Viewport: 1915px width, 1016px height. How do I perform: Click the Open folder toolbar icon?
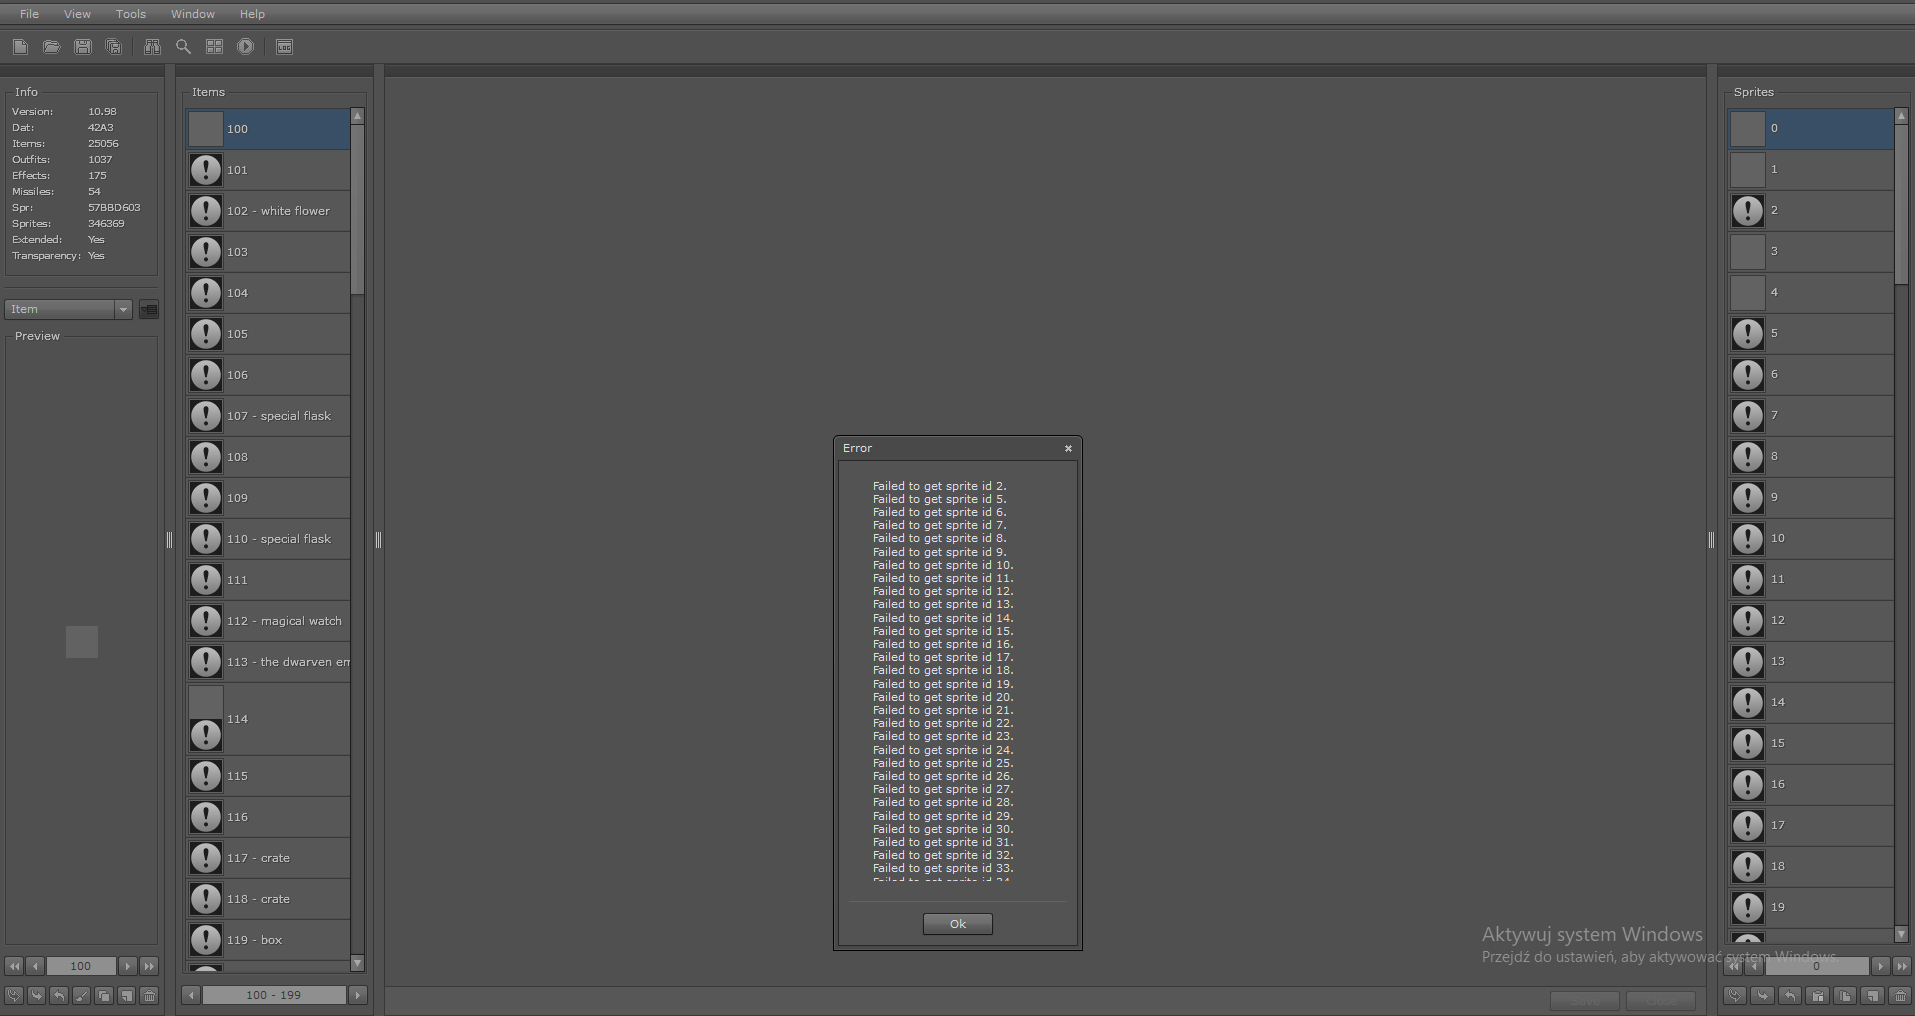[x=51, y=47]
